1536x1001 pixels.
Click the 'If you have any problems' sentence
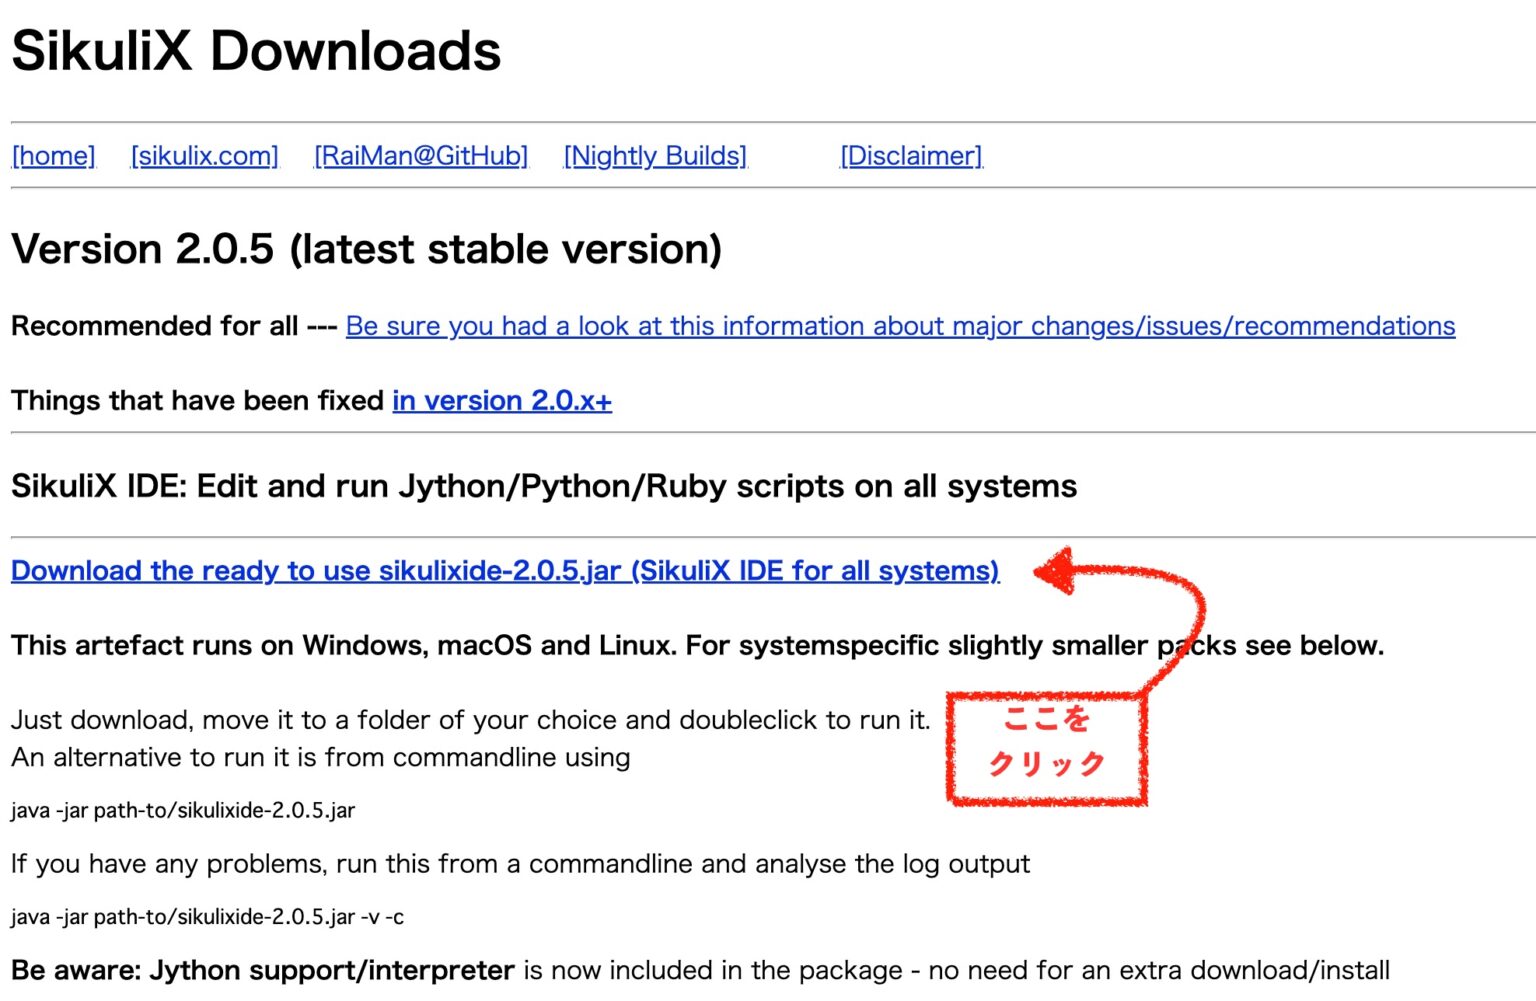click(520, 864)
